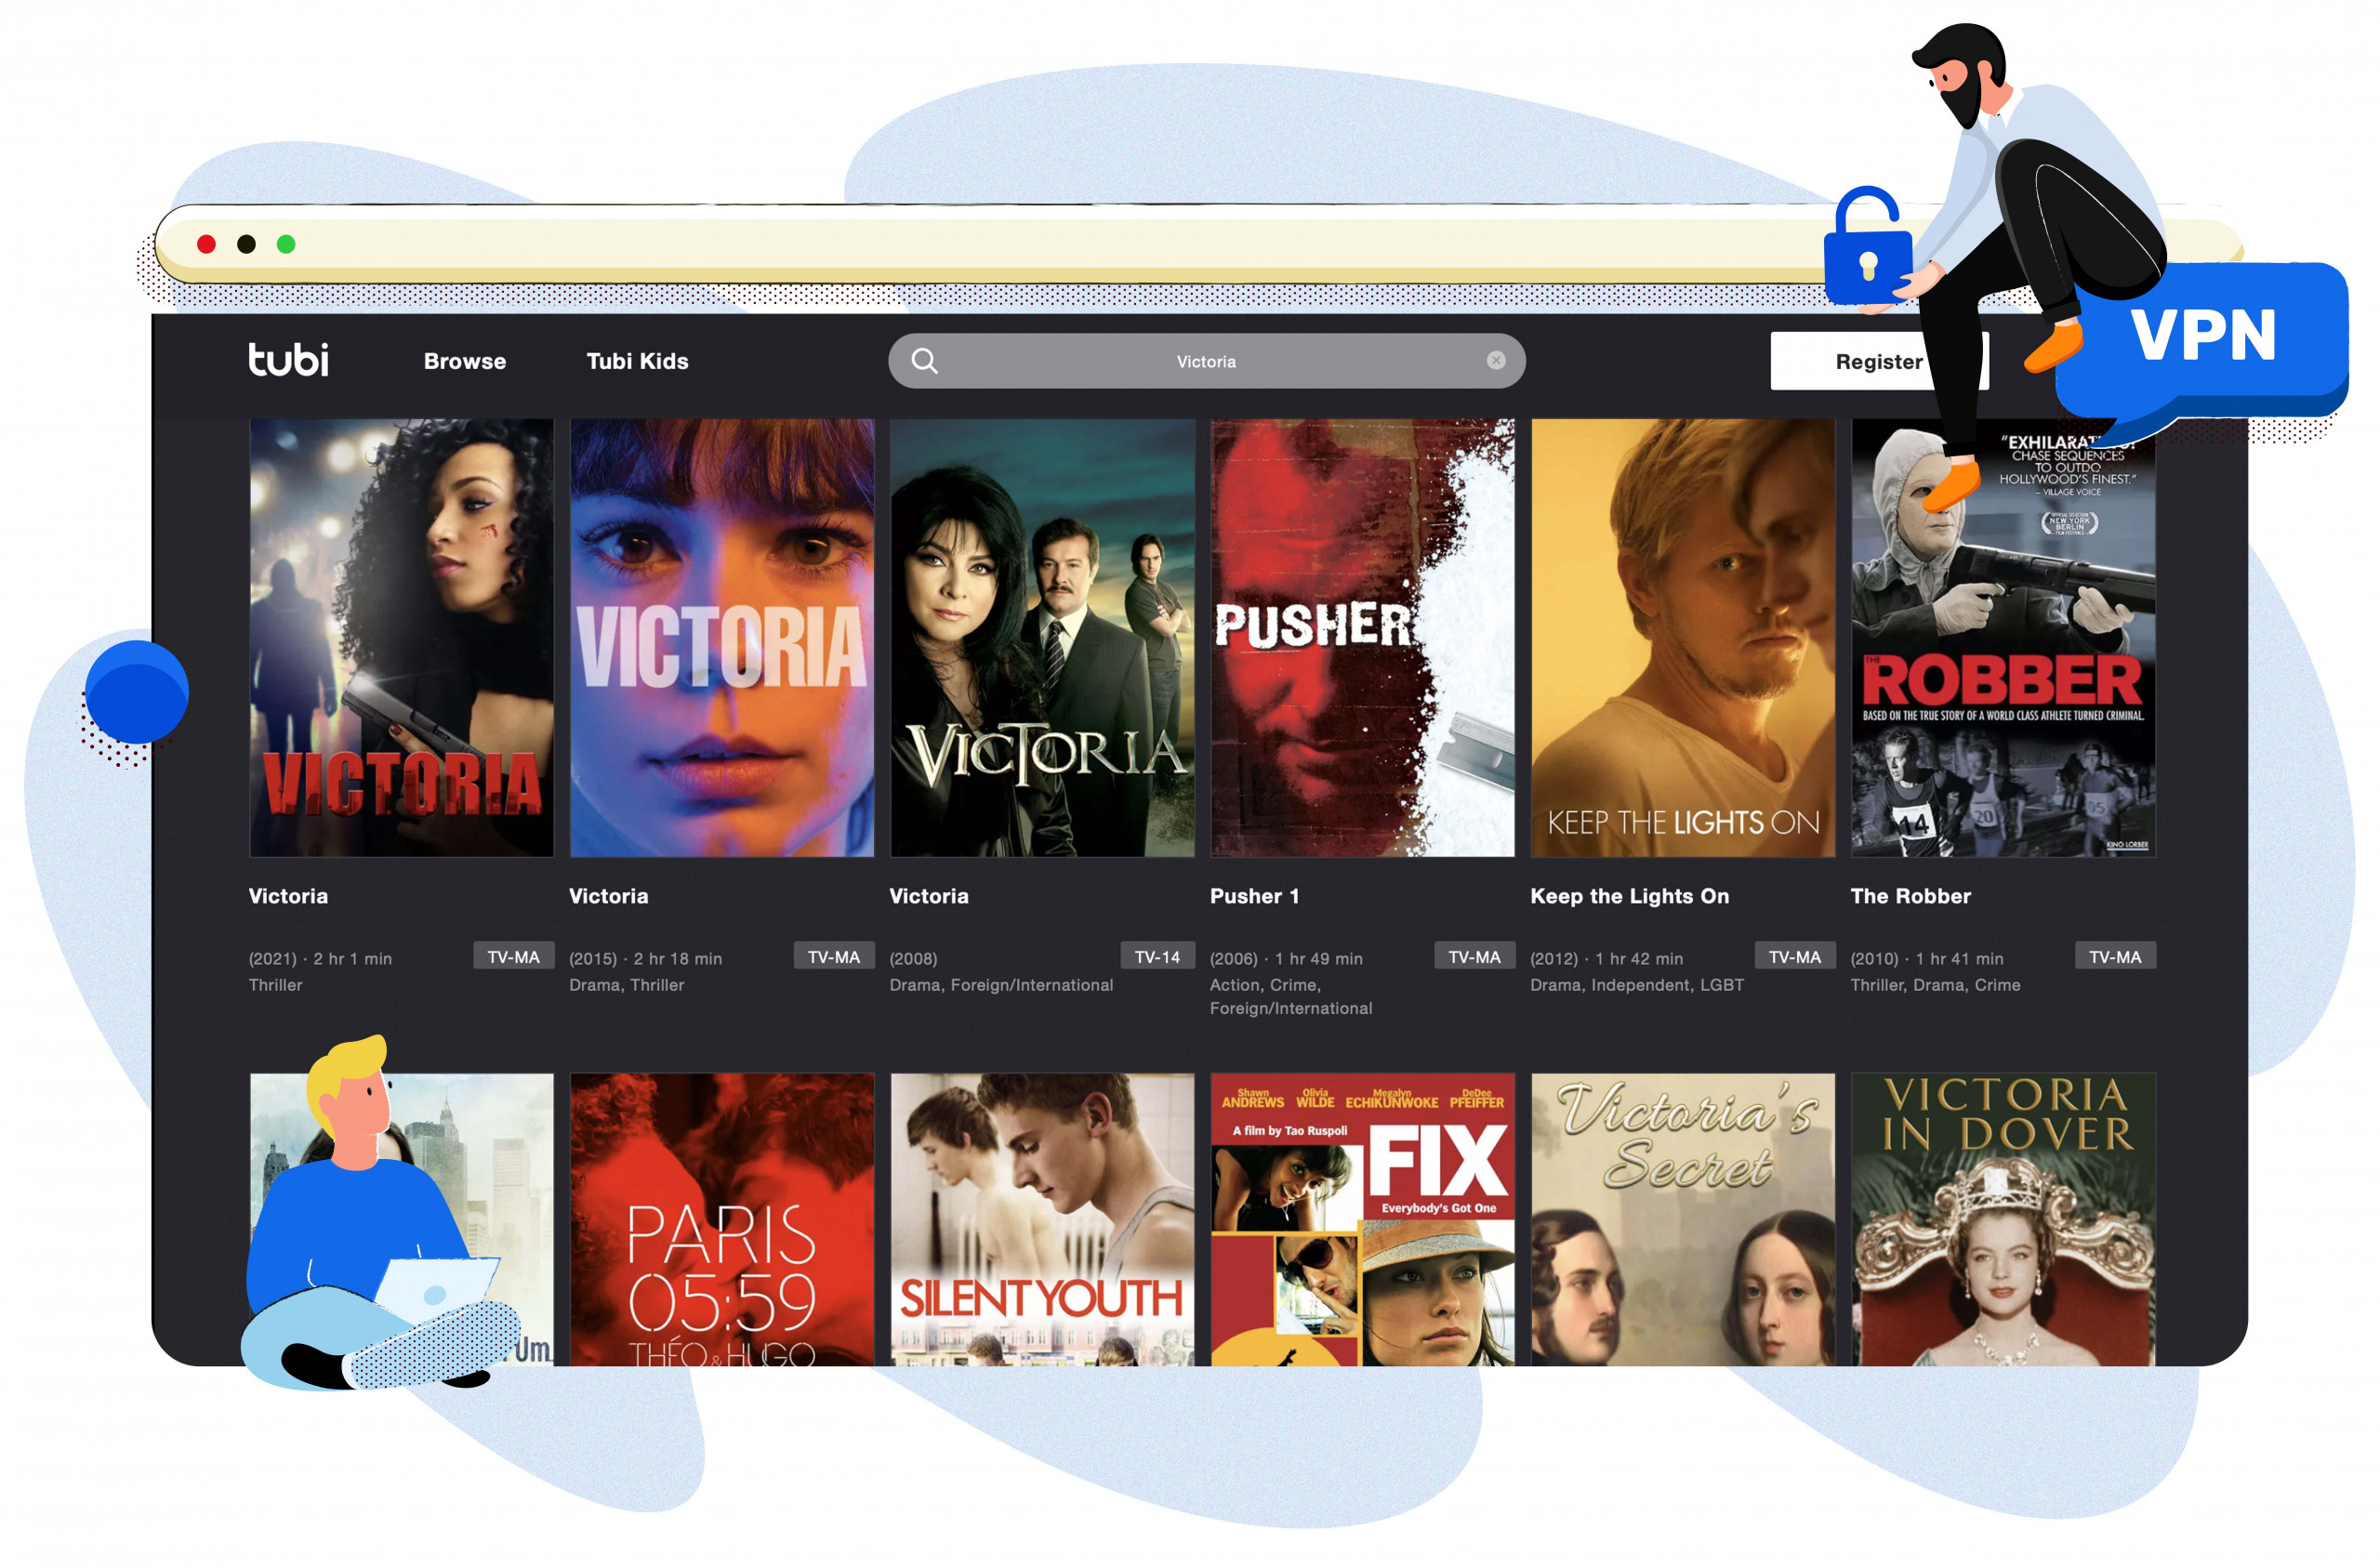Click "Thriller, Drama, Crime" genre text
This screenshot has width=2380, height=1568.
[1935, 986]
